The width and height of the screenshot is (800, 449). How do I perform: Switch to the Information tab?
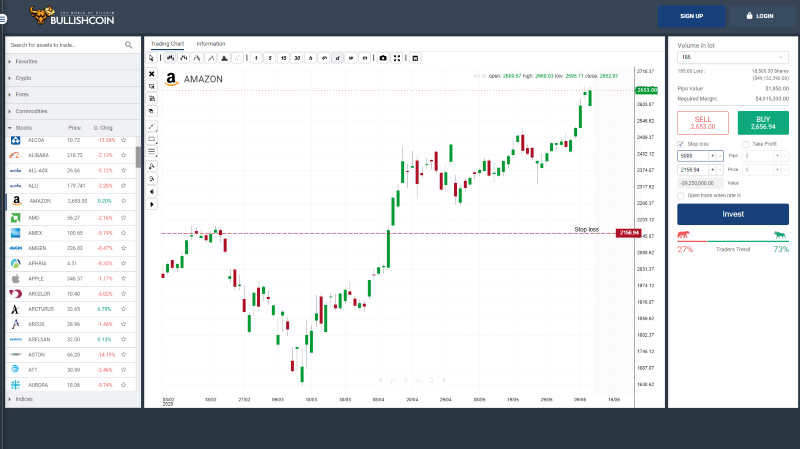tap(211, 44)
